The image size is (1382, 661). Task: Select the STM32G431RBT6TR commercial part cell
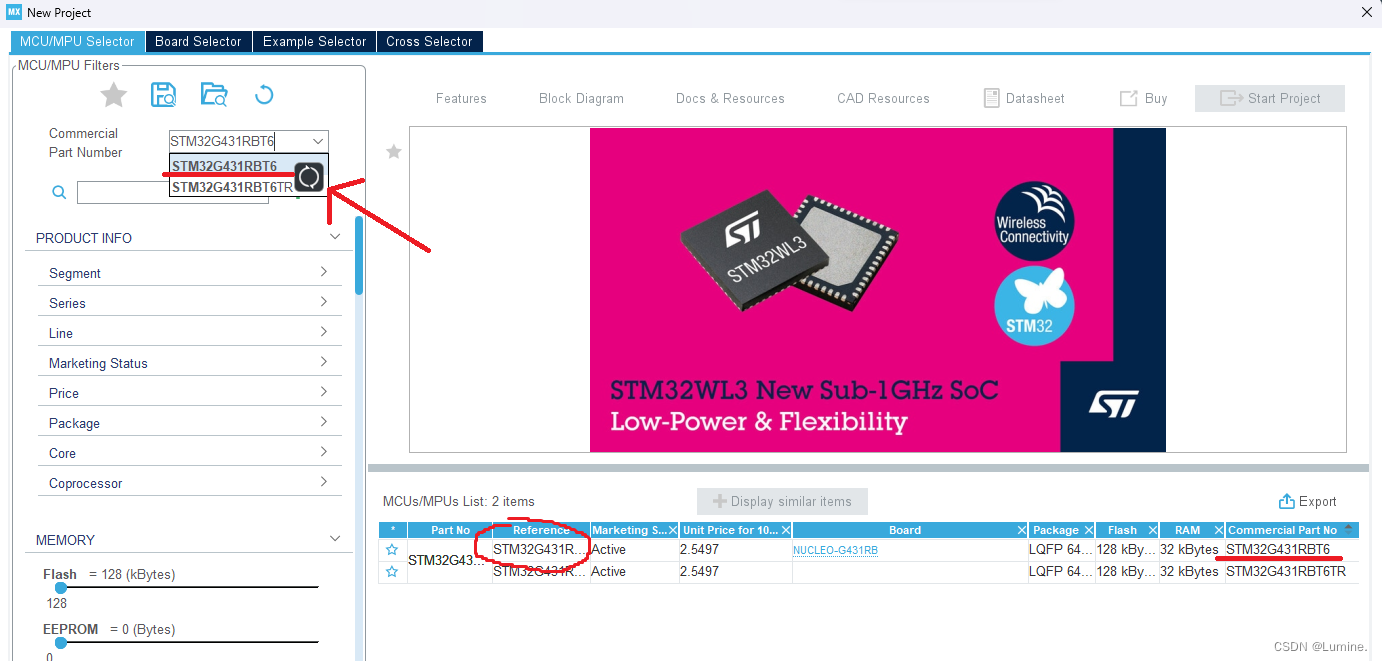point(1292,572)
